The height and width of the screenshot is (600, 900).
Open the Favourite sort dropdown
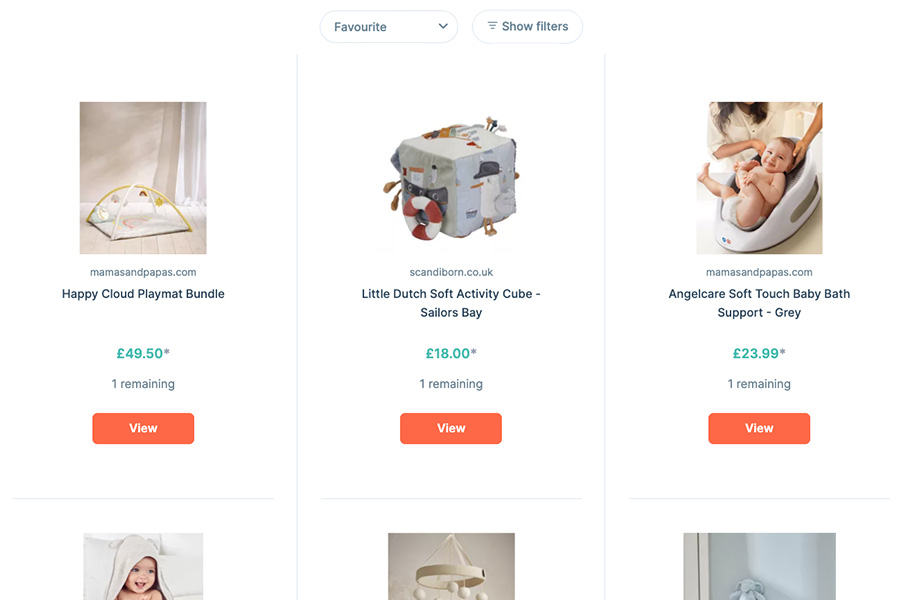tap(388, 27)
